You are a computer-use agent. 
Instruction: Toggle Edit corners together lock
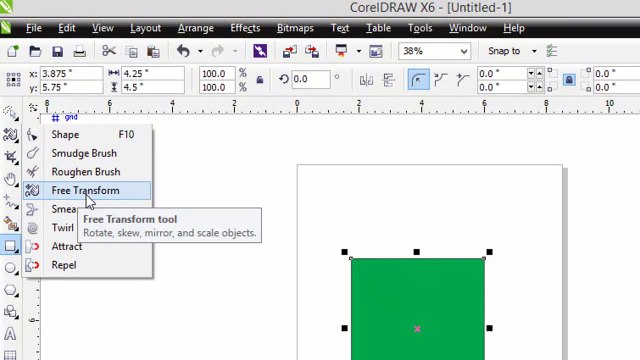[569, 80]
